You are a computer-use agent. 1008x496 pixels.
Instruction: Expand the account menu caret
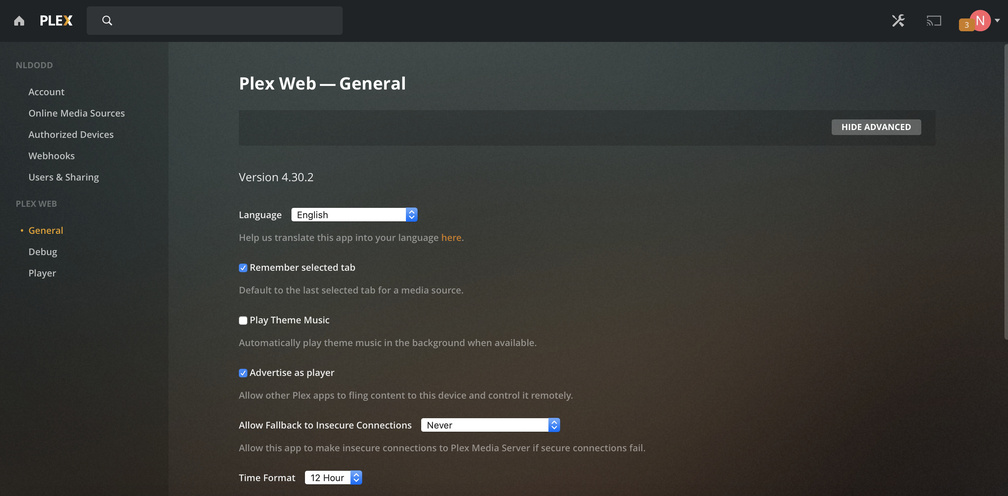point(997,21)
